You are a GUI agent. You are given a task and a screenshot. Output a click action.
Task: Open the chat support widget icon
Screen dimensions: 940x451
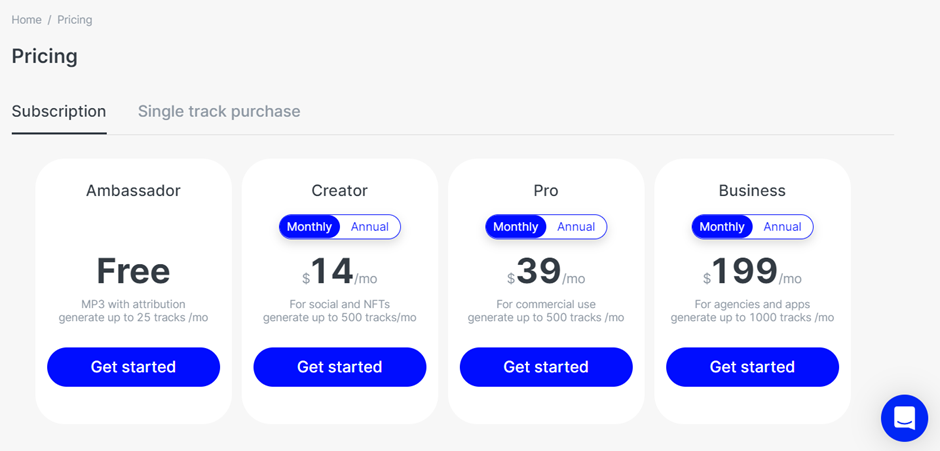(904, 418)
